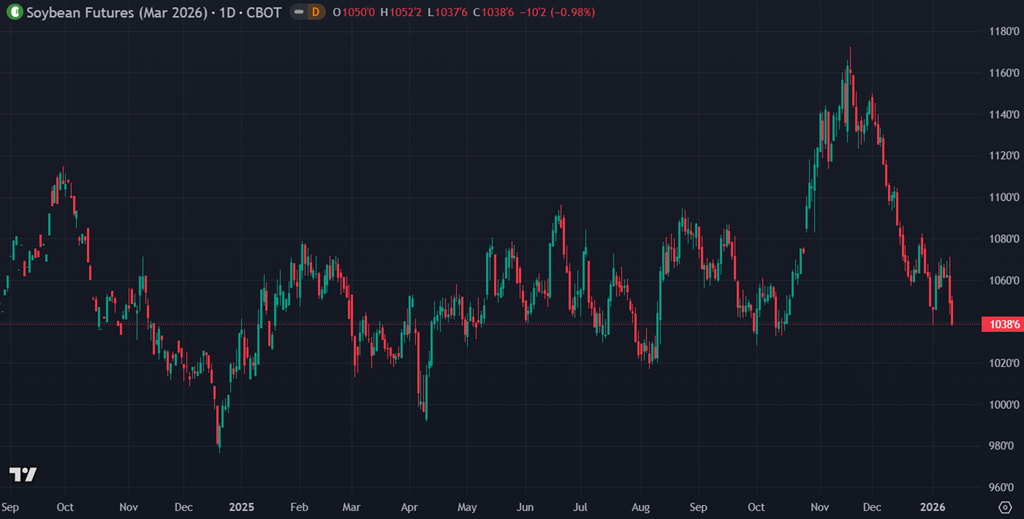The image size is (1024, 519).
Task: Click the 2025 label on time axis
Action: pyautogui.click(x=241, y=507)
